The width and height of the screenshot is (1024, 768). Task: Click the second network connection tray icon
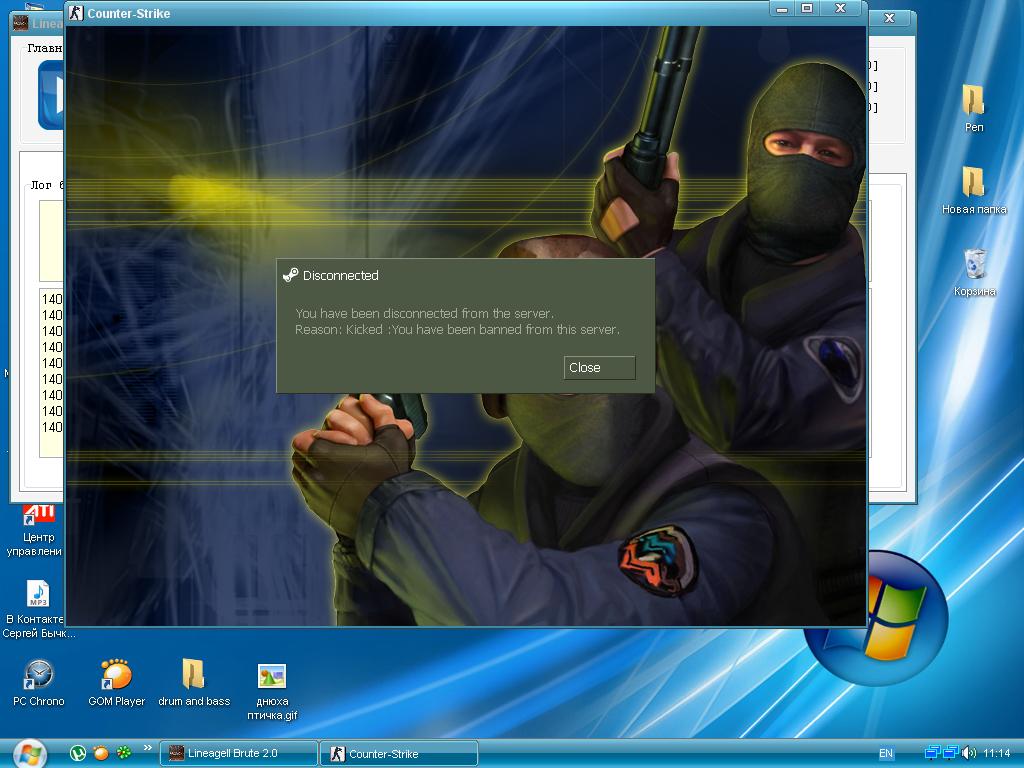click(x=951, y=753)
